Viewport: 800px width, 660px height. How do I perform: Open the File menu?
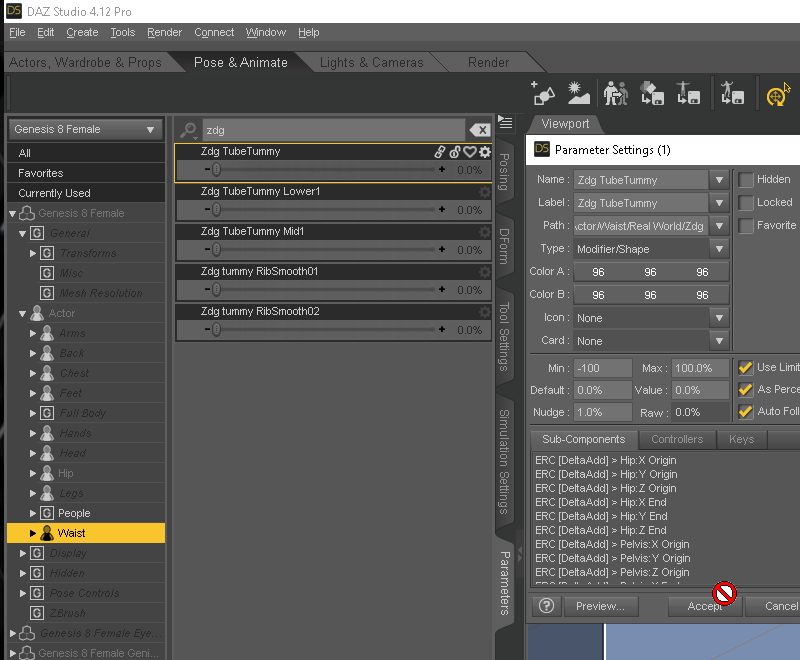[x=17, y=32]
